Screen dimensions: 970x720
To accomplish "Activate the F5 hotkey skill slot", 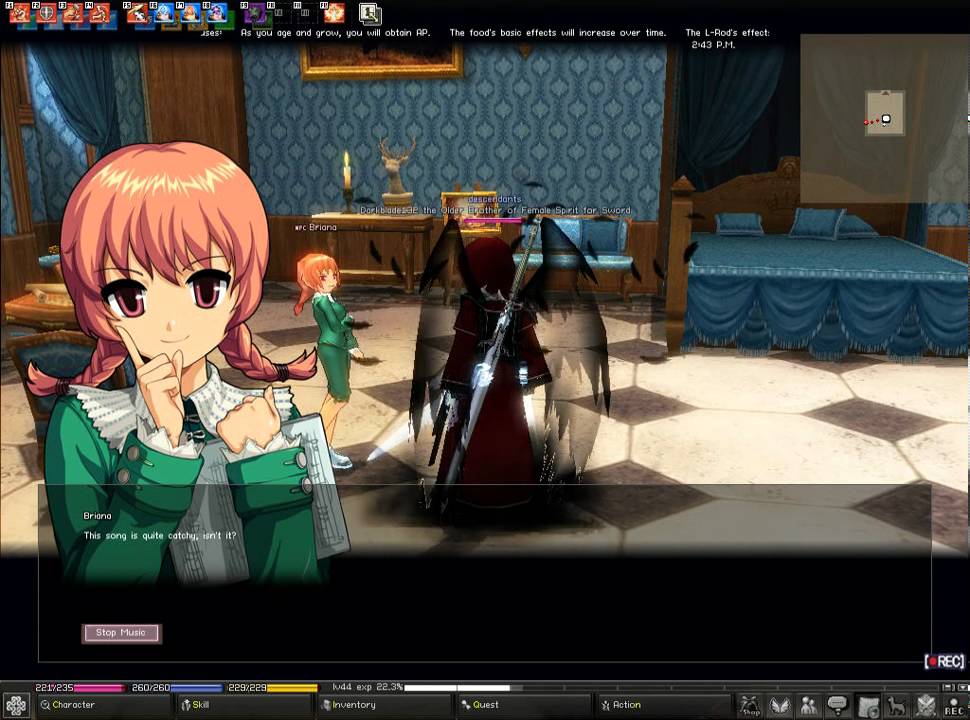I will (137, 13).
